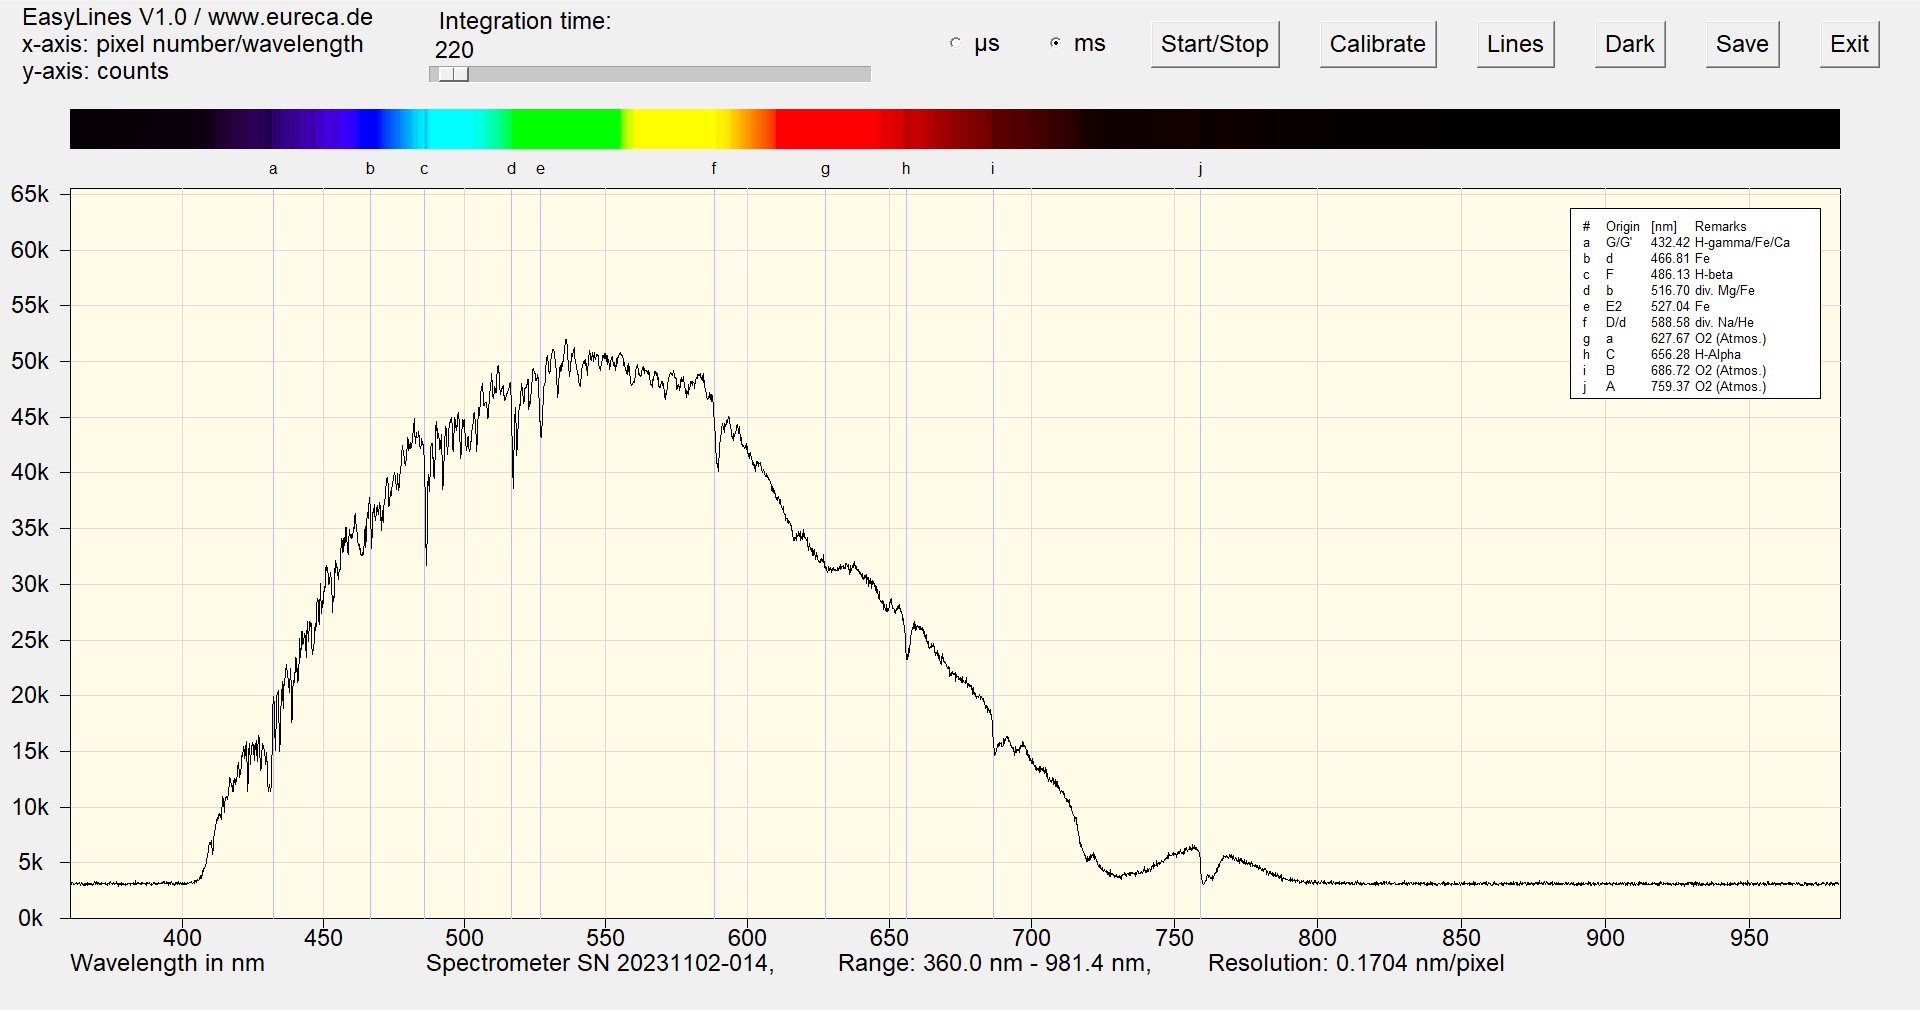
Task: Click line marker label 'g' above chart
Action: [825, 169]
